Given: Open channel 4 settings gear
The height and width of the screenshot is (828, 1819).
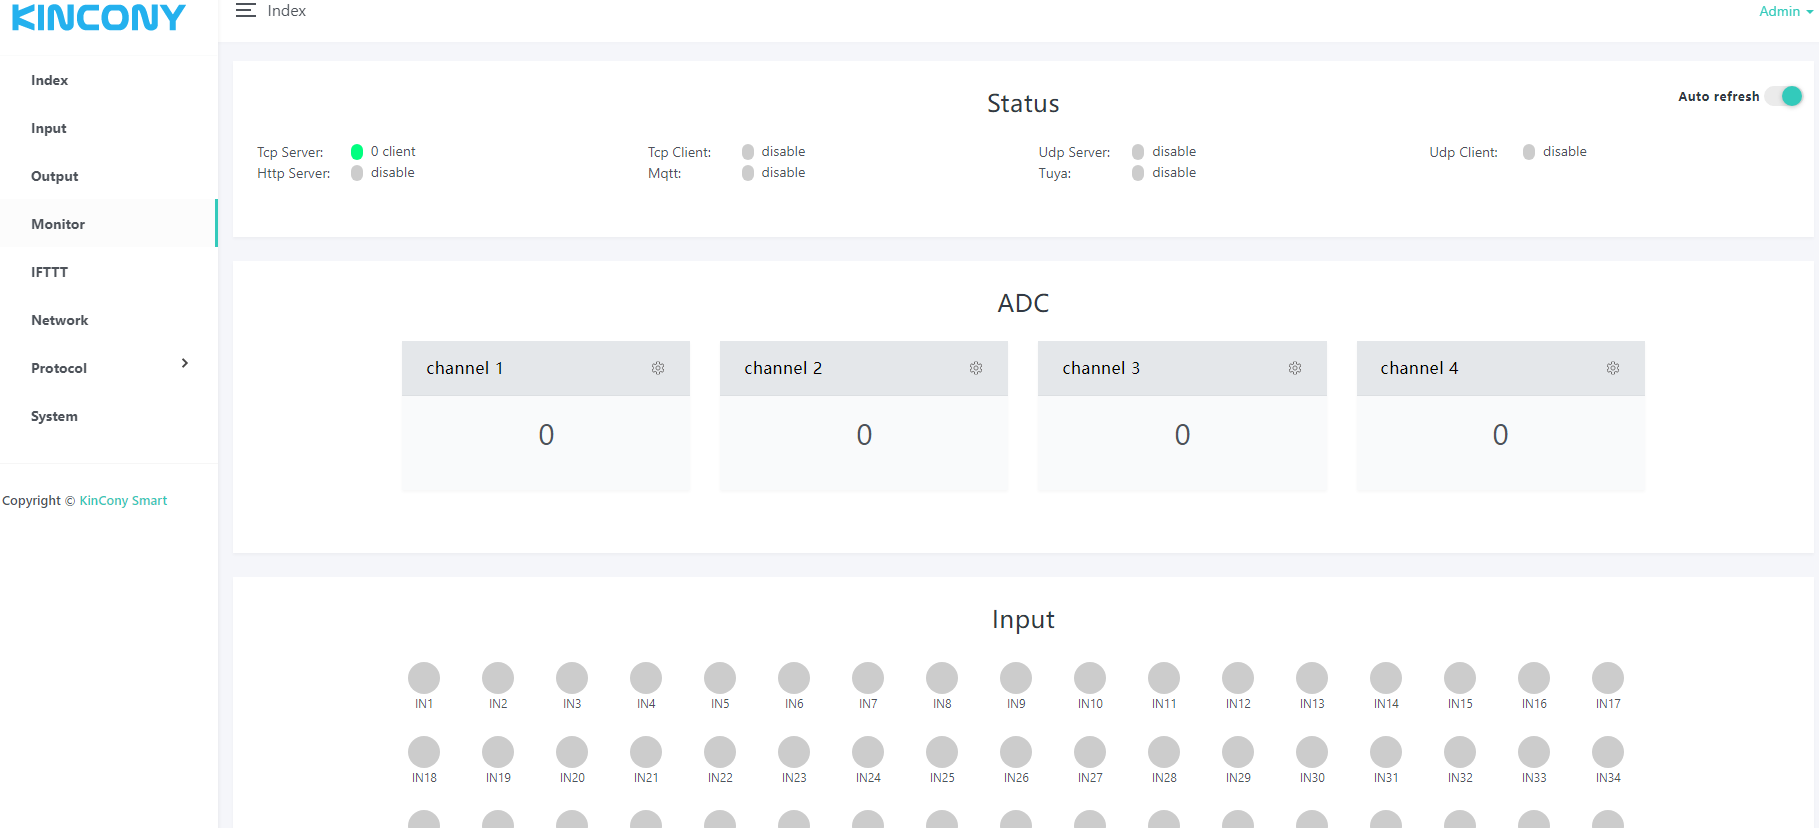Looking at the screenshot, I should click(1613, 368).
